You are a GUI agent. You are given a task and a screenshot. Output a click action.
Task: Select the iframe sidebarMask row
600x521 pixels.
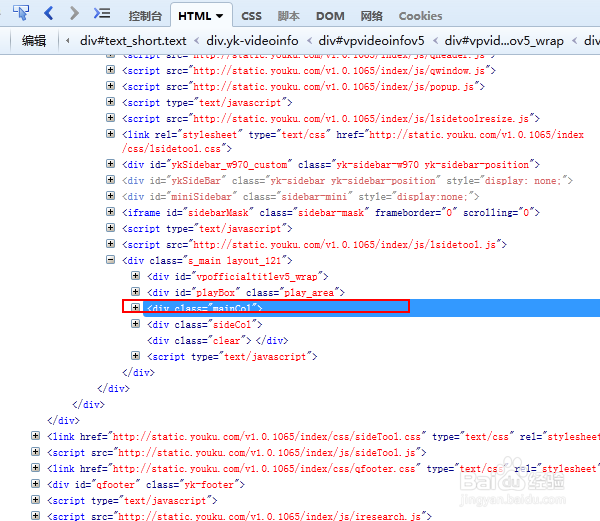331,213
